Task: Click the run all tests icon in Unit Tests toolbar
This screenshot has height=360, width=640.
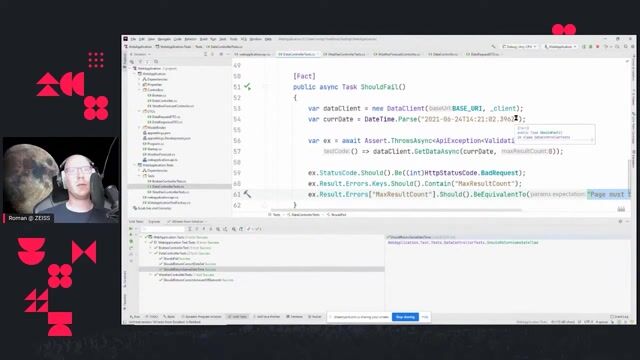Action: pos(130,229)
